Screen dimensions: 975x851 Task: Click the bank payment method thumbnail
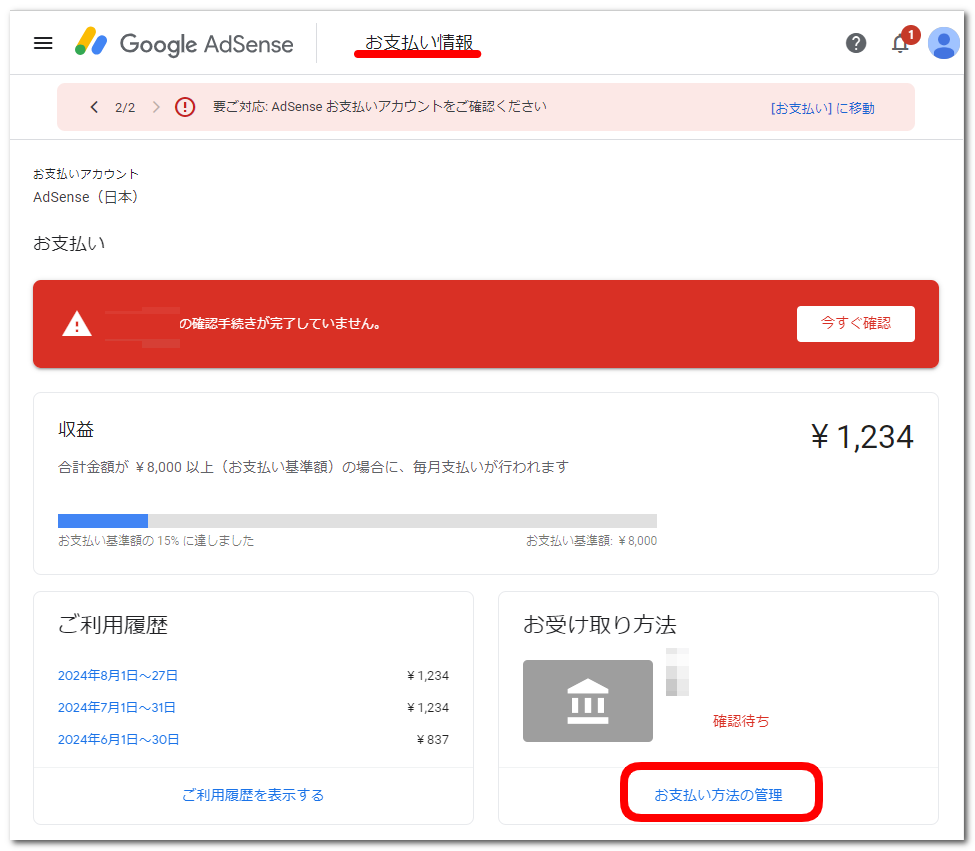click(x=588, y=701)
